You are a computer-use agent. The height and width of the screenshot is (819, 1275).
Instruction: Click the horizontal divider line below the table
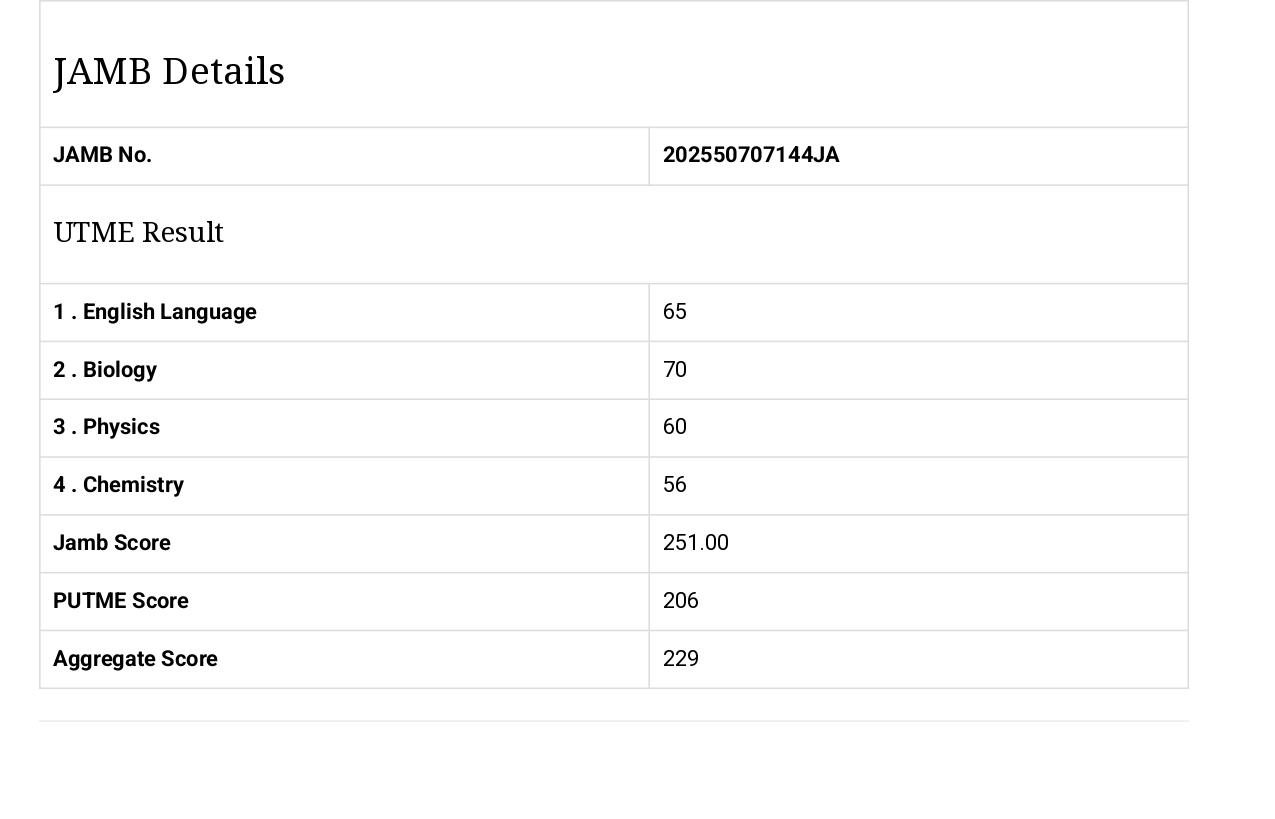[x=614, y=721]
